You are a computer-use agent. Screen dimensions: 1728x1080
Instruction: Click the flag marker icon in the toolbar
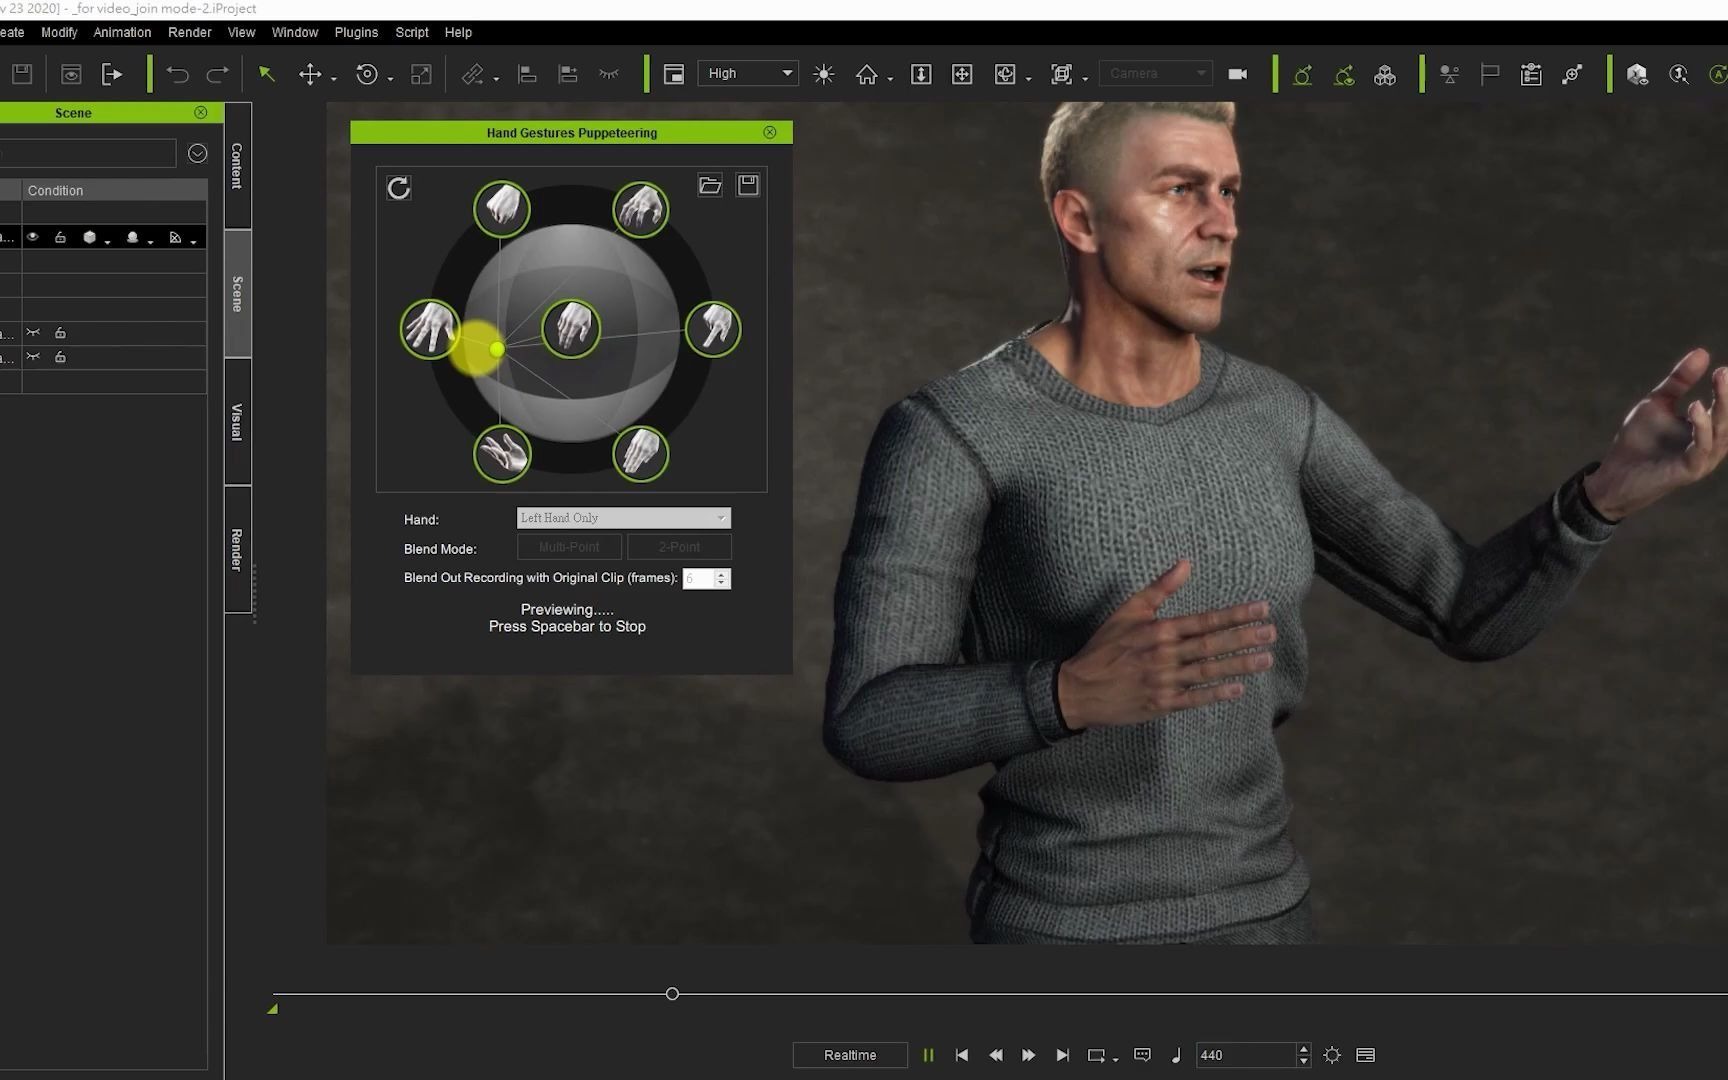coord(1490,73)
